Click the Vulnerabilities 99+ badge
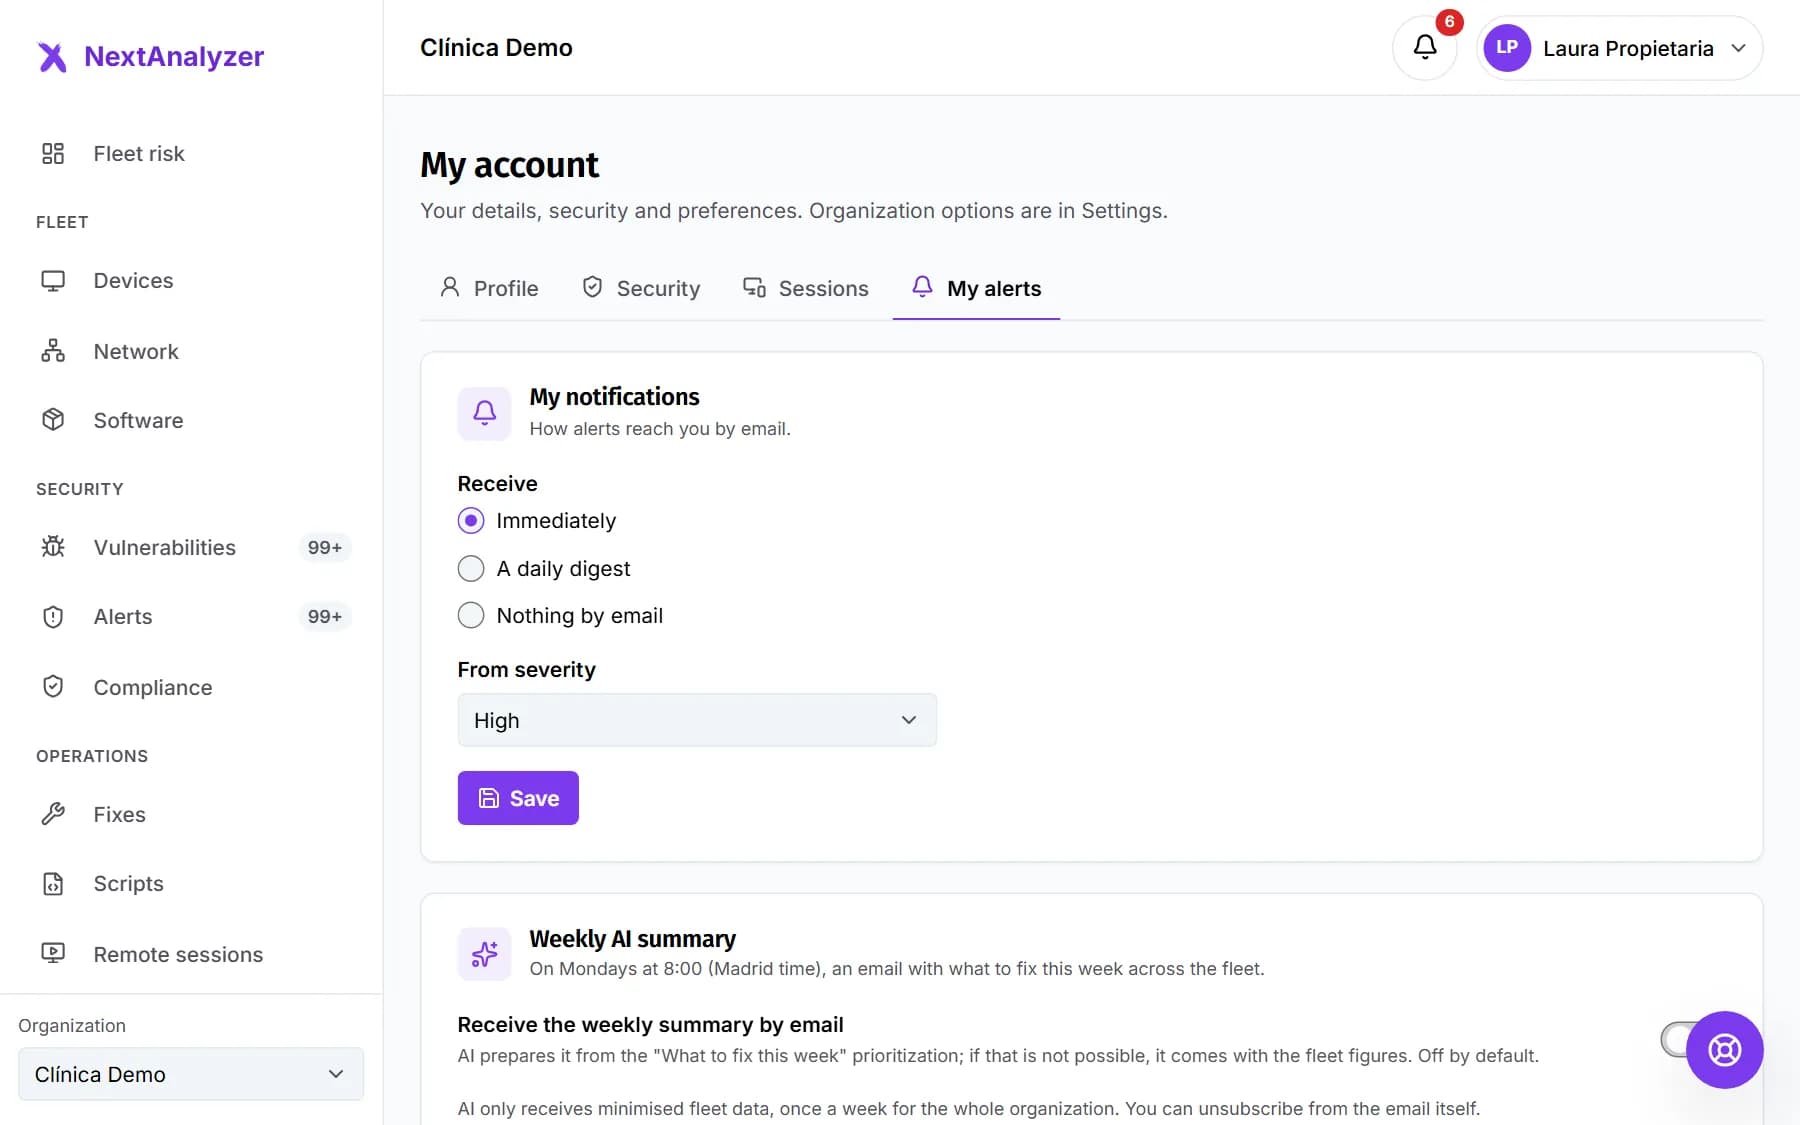 [325, 547]
